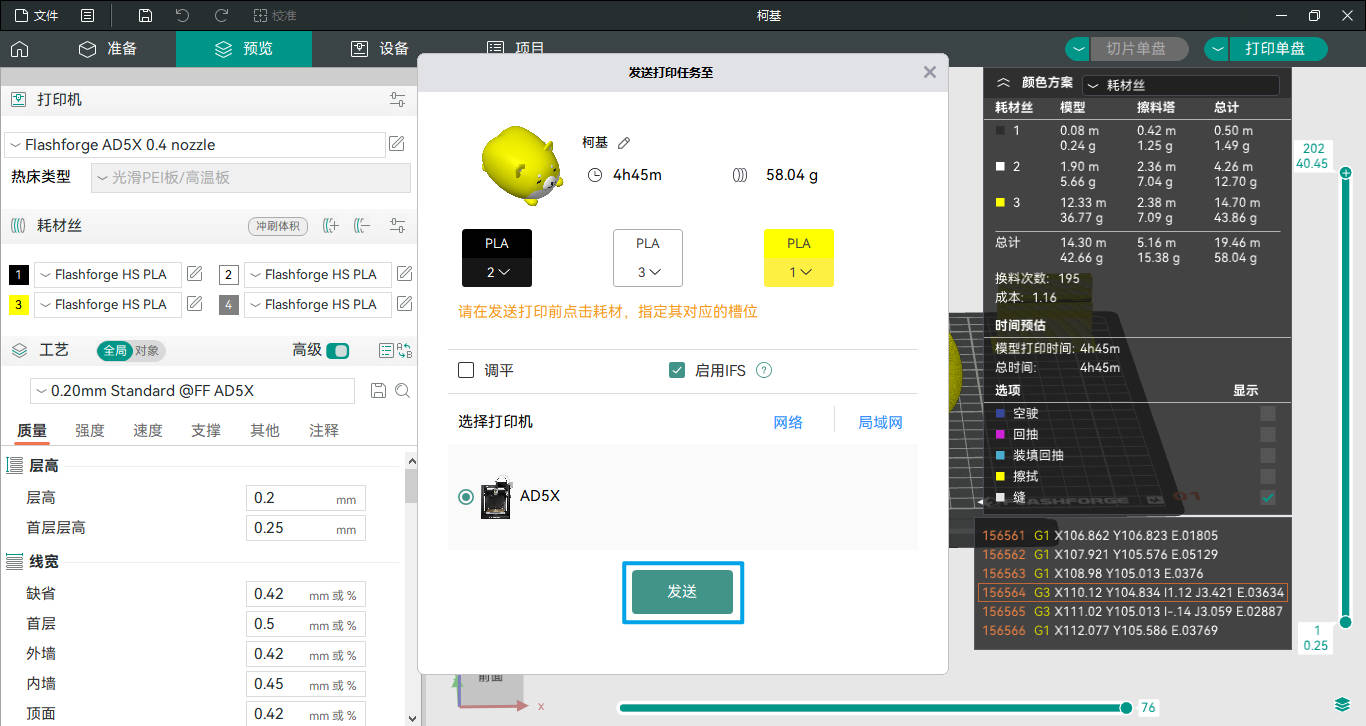Image resolution: width=1366 pixels, height=726 pixels.
Task: Switch printer list to 局域网
Action: (880, 422)
